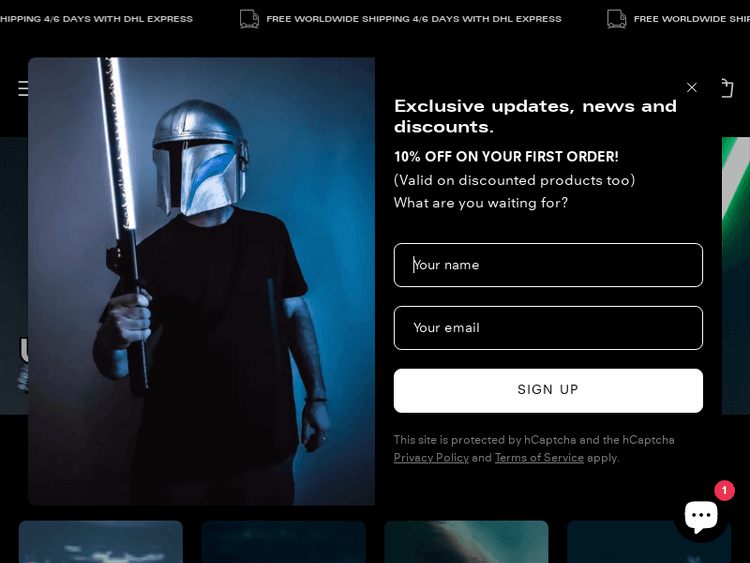Focus the Your email input field
This screenshot has width=750, height=563.
tap(548, 328)
